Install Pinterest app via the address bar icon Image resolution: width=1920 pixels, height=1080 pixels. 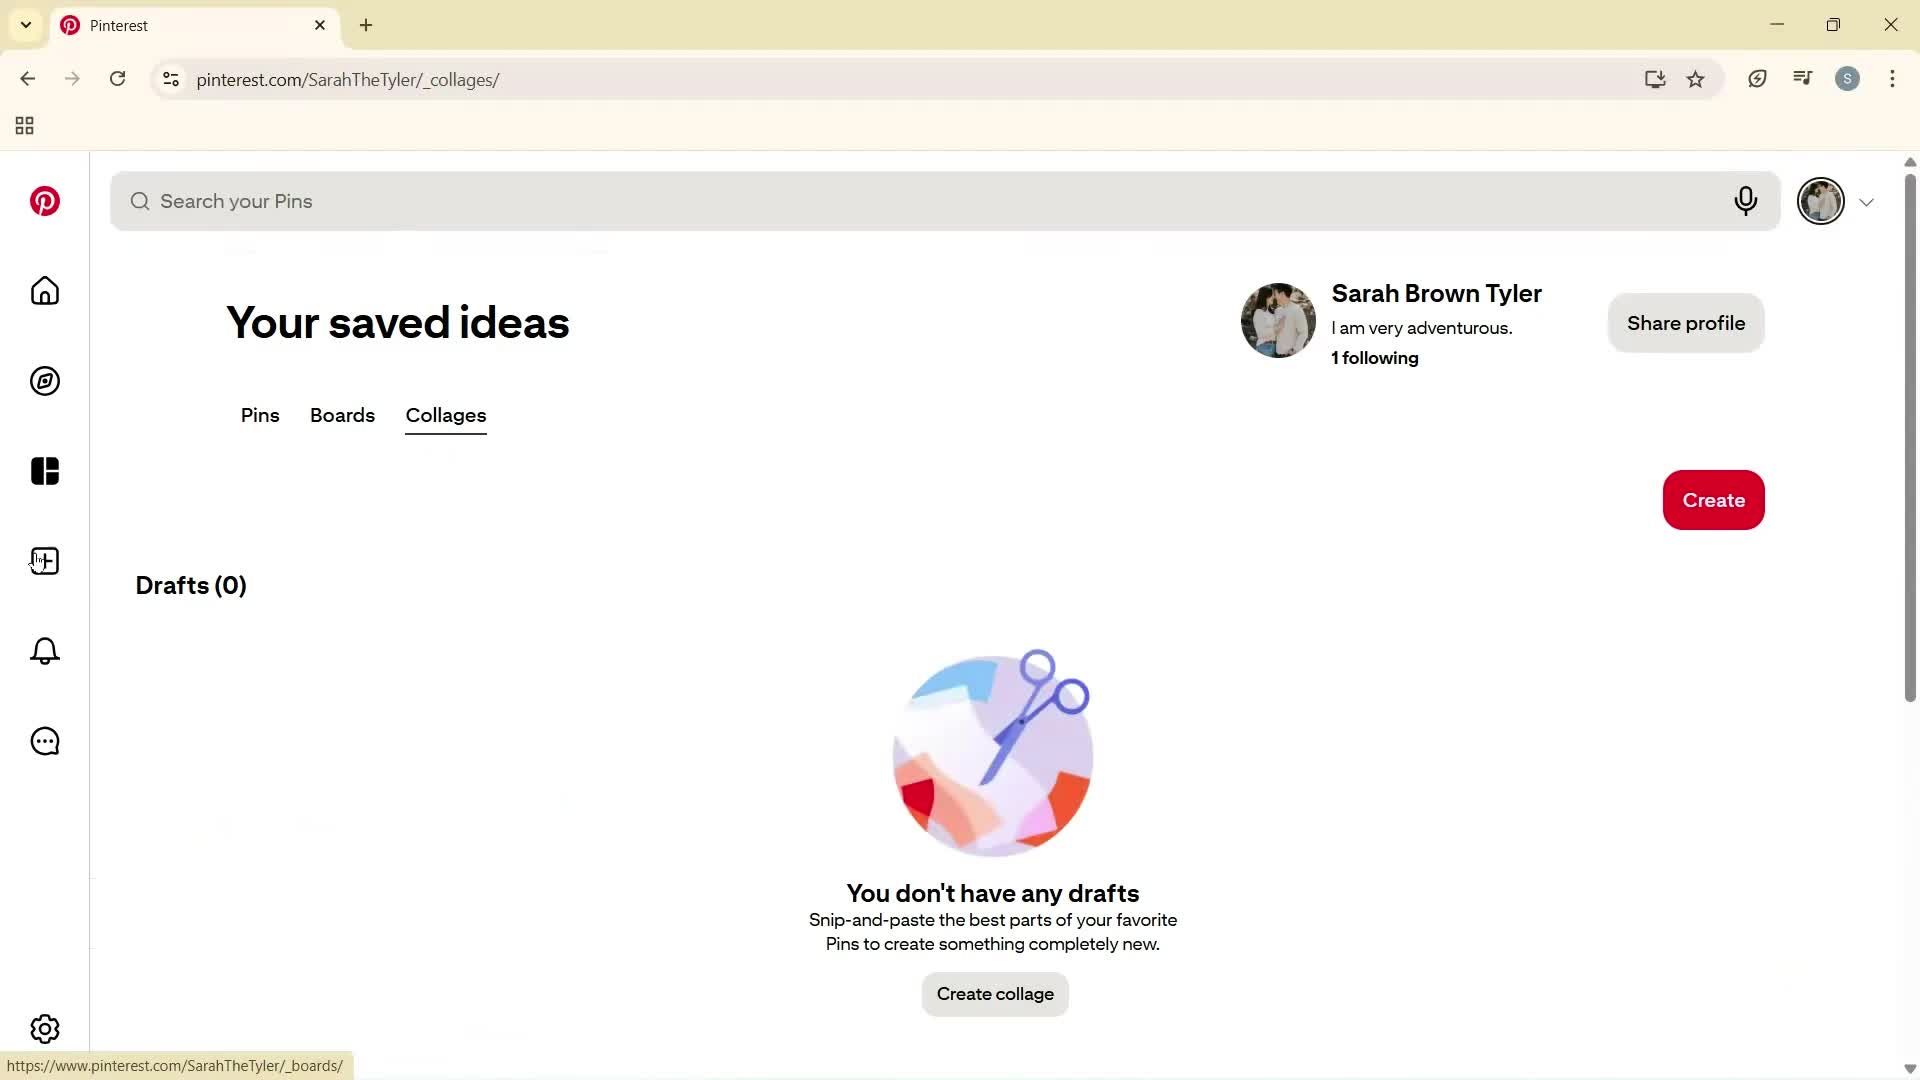[x=1655, y=79]
